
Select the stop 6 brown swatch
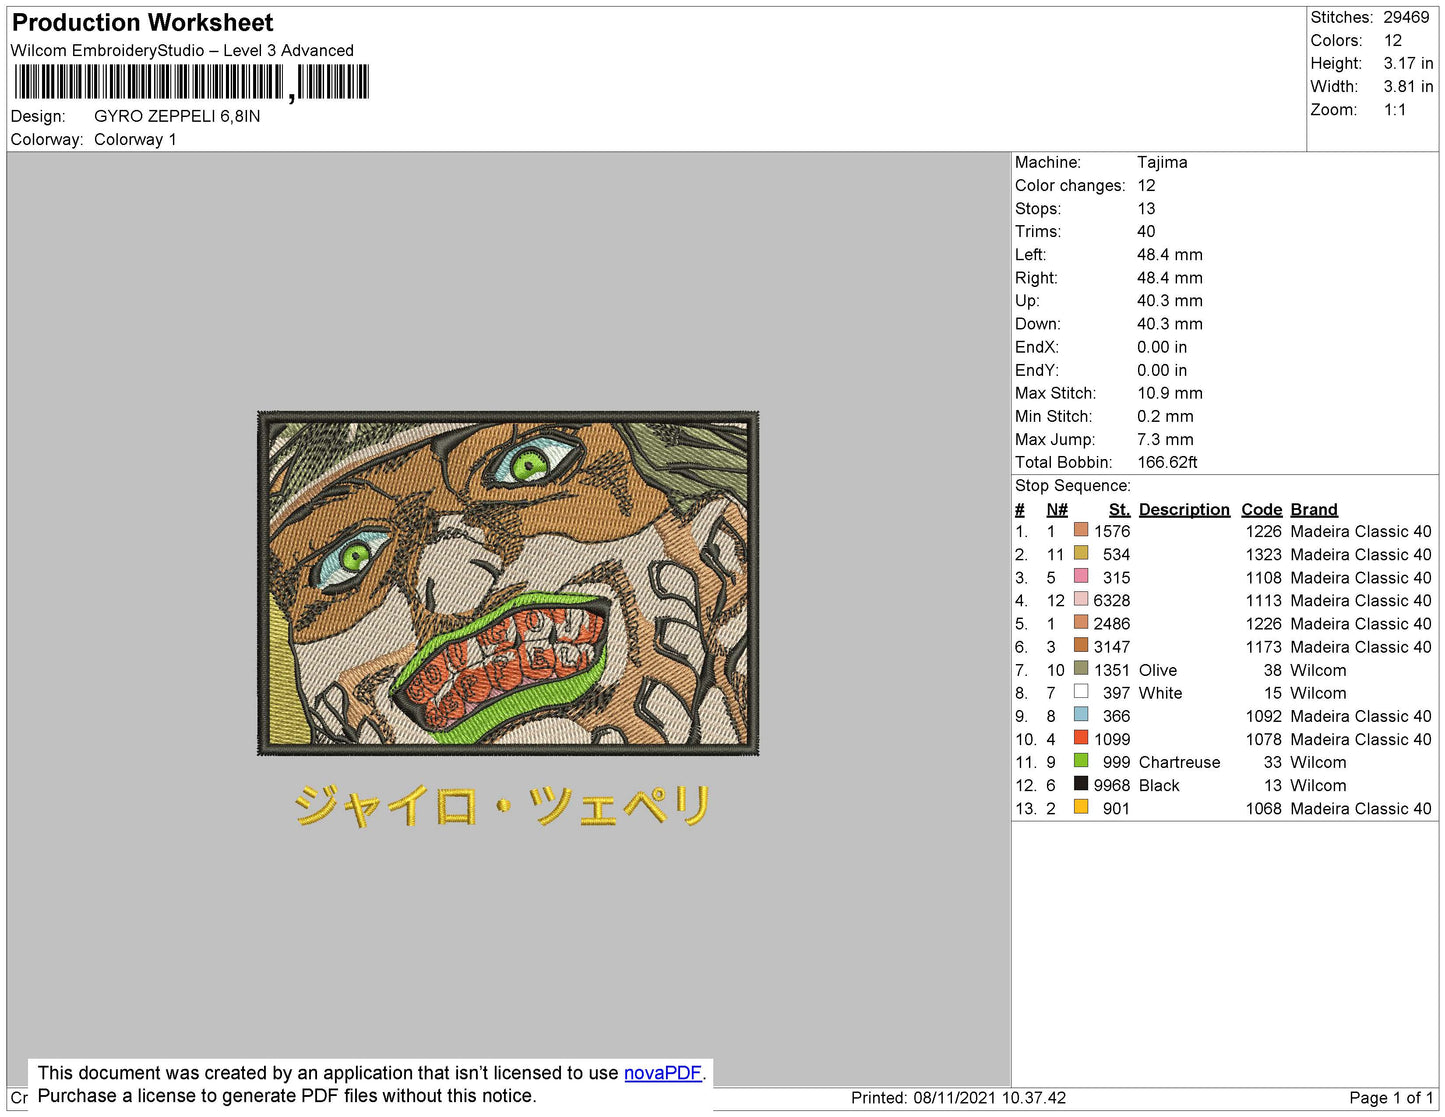coord(1081,645)
